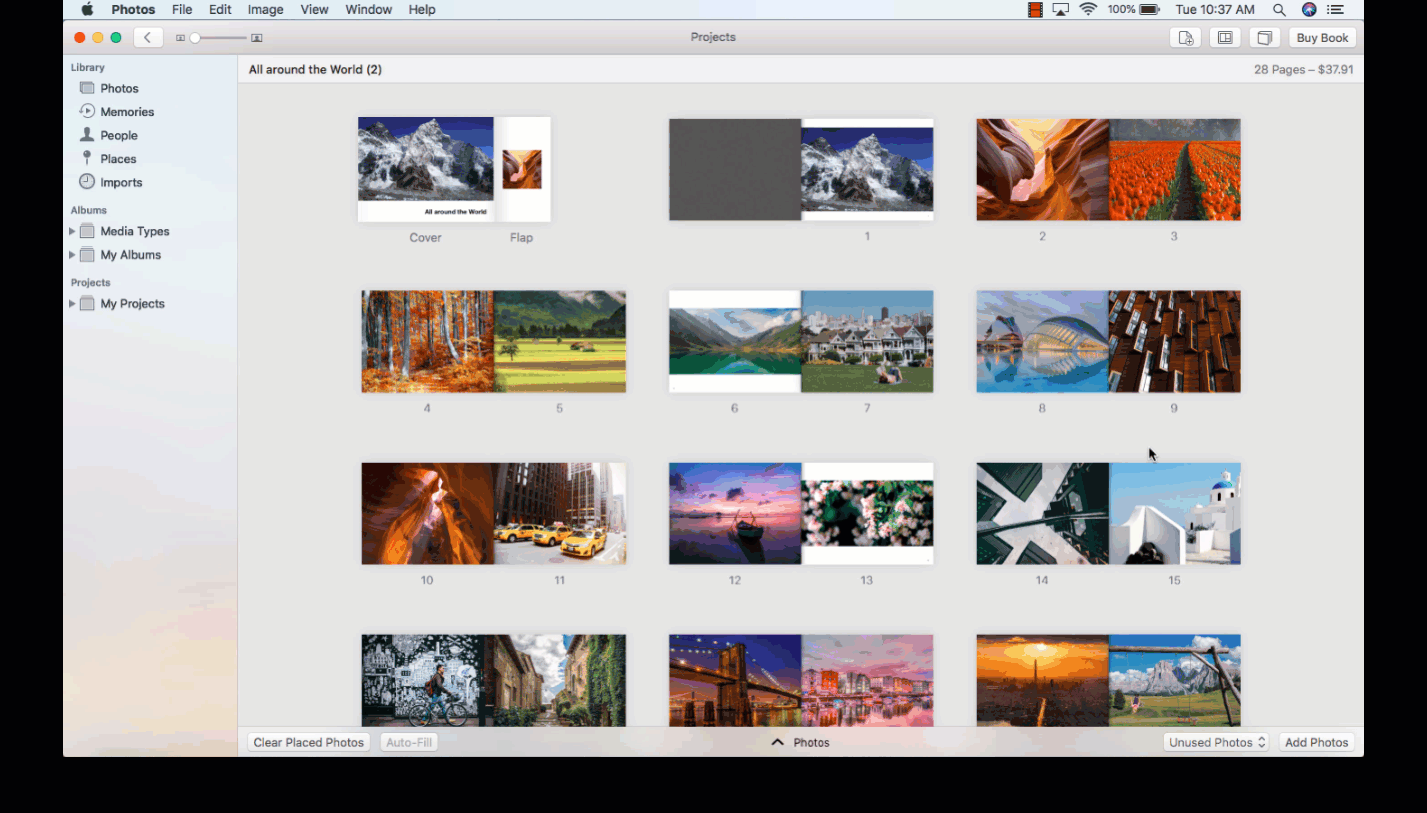The height and width of the screenshot is (813, 1427).
Task: Click the Add Photos button
Action: 1316,742
